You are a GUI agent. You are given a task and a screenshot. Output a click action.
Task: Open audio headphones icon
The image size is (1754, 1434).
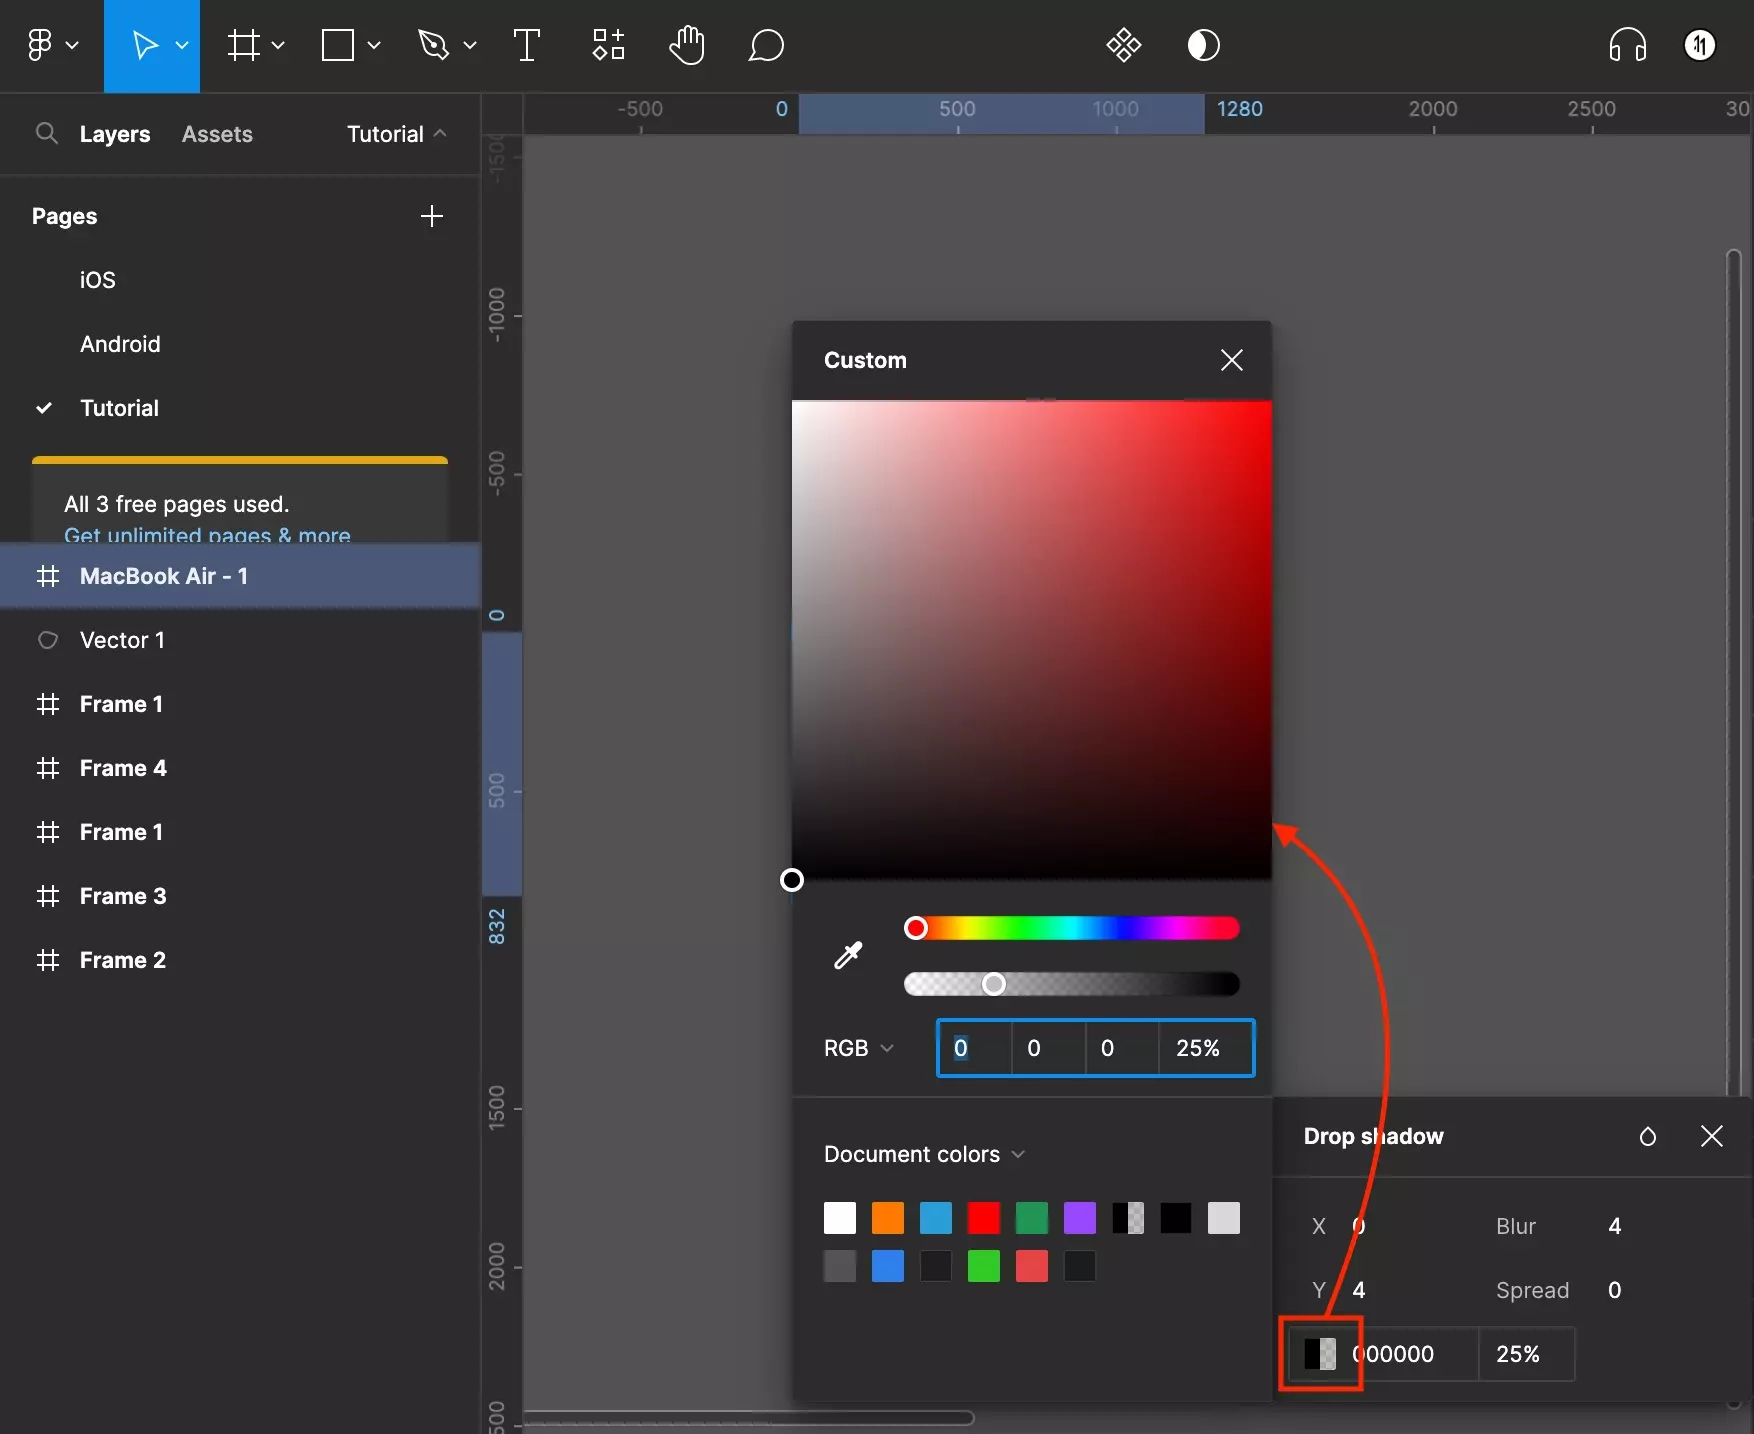pyautogui.click(x=1628, y=45)
